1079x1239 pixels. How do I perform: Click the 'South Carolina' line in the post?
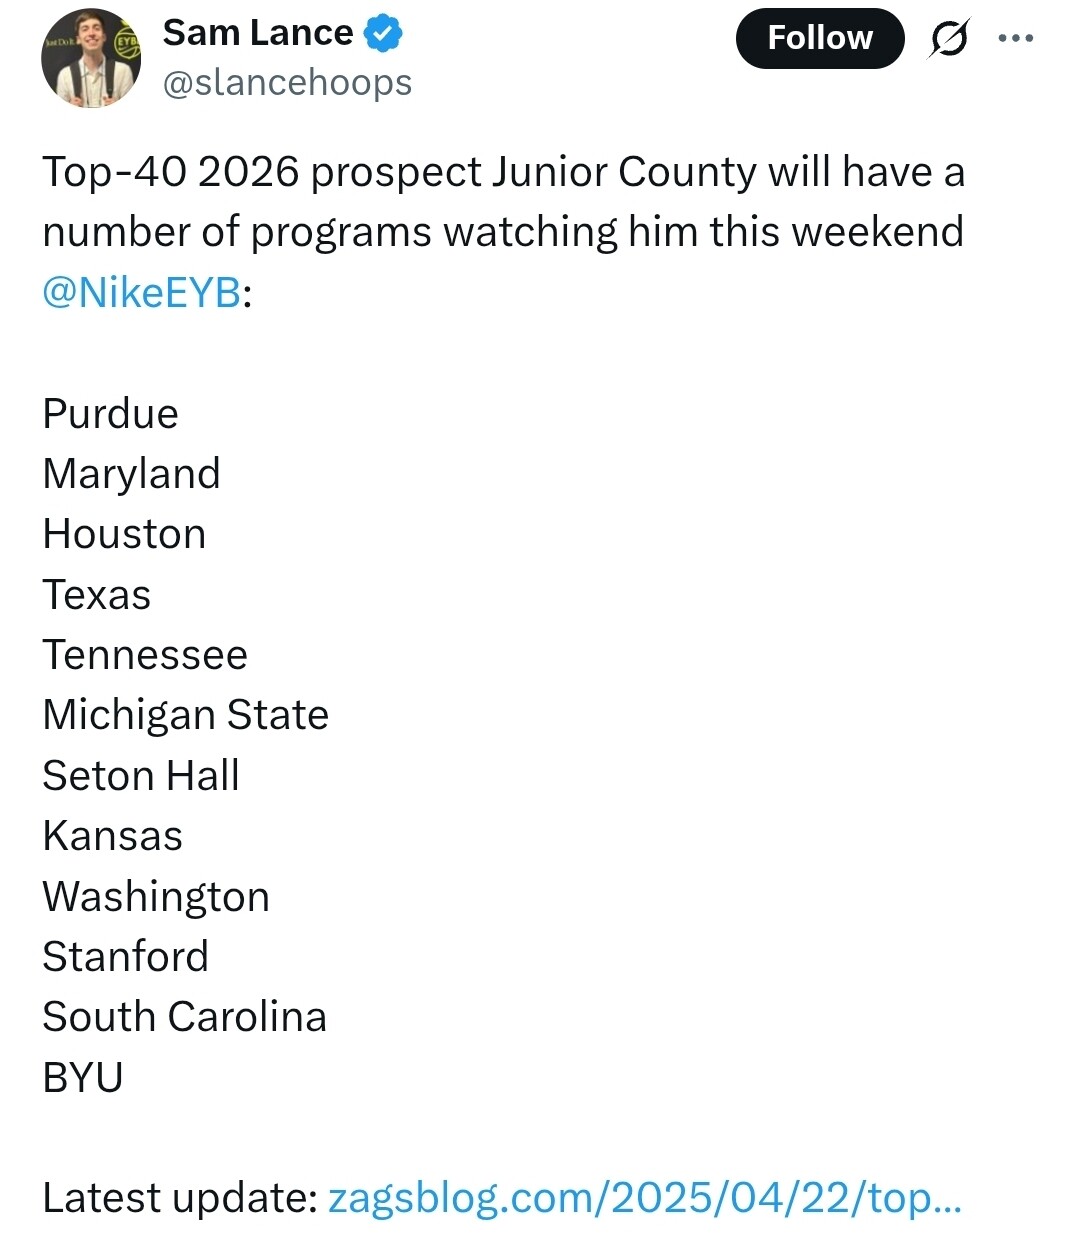coord(184,1017)
